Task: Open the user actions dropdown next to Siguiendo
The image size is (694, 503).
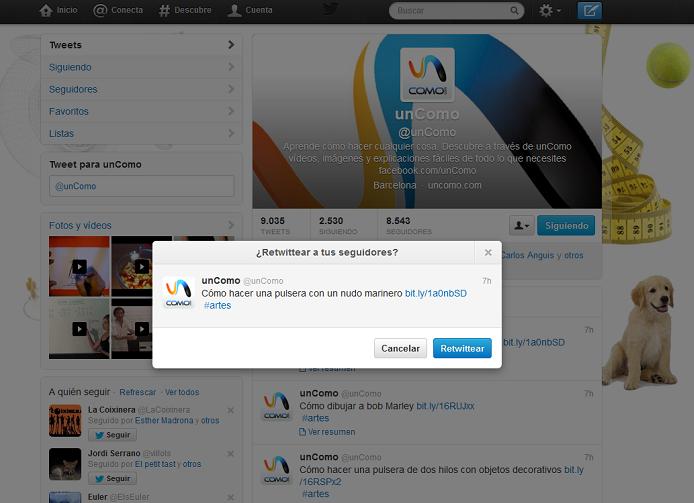Action: tap(521, 226)
